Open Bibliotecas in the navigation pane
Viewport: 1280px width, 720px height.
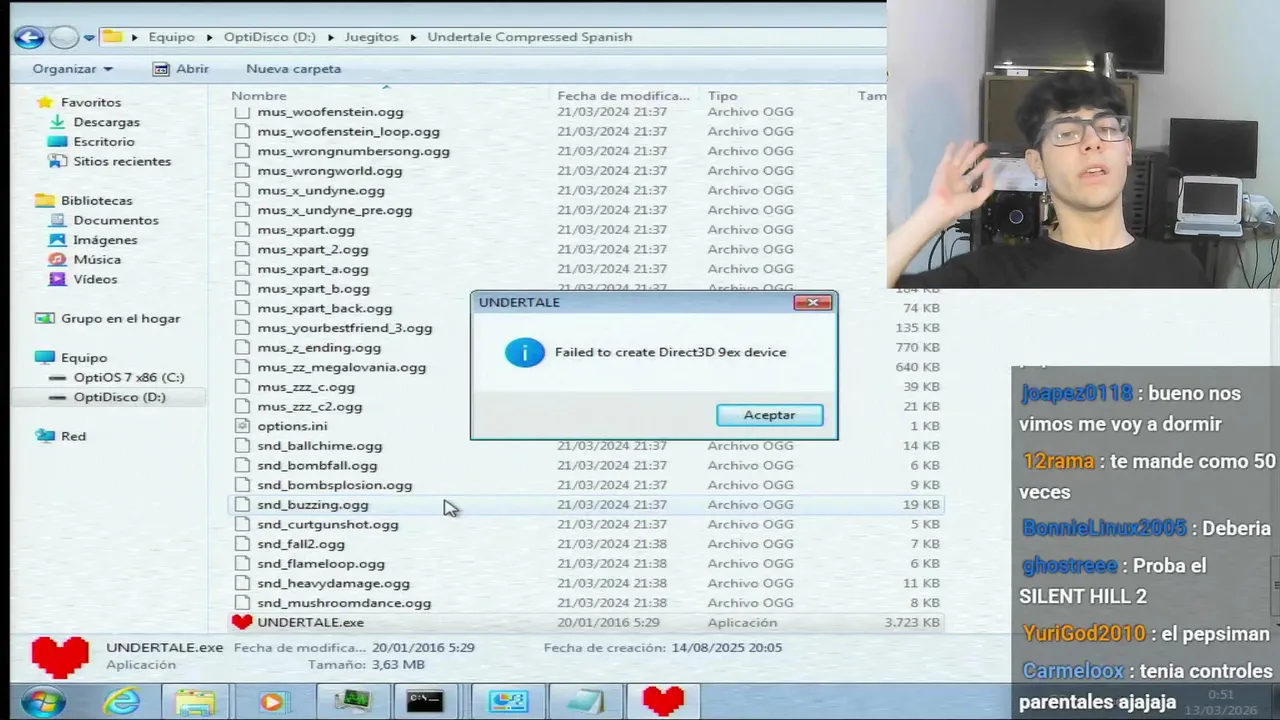[x=96, y=200]
